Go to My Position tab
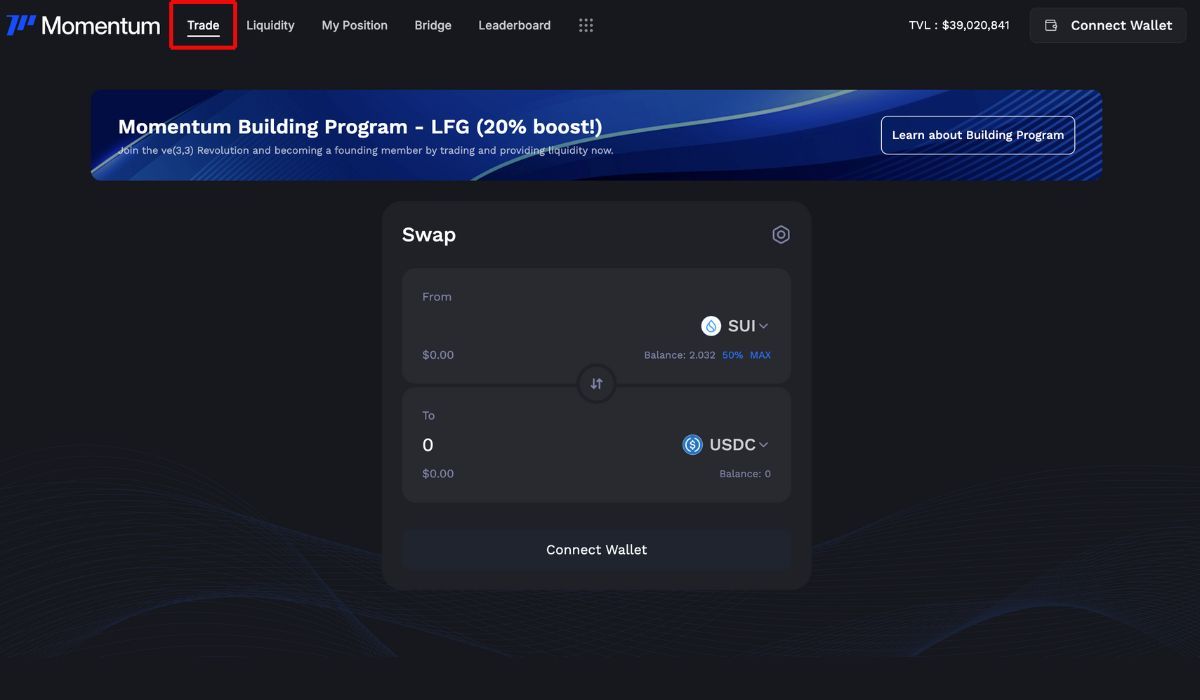Image resolution: width=1200 pixels, height=700 pixels. 354,25
